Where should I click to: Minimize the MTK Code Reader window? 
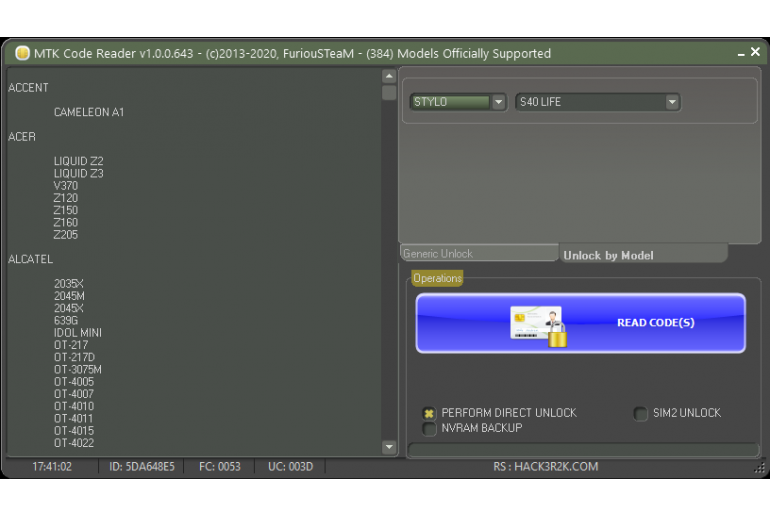click(741, 54)
